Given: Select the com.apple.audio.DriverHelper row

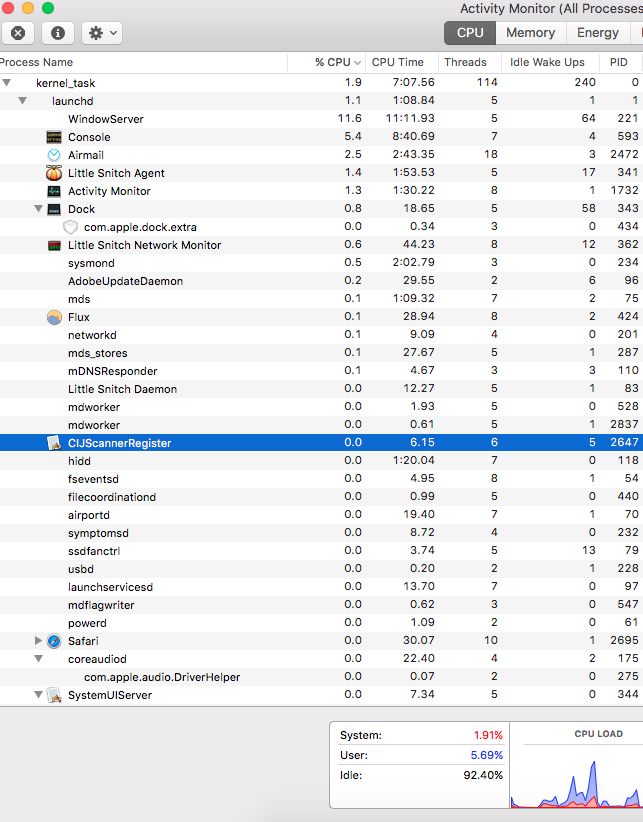Looking at the screenshot, I should (321, 677).
